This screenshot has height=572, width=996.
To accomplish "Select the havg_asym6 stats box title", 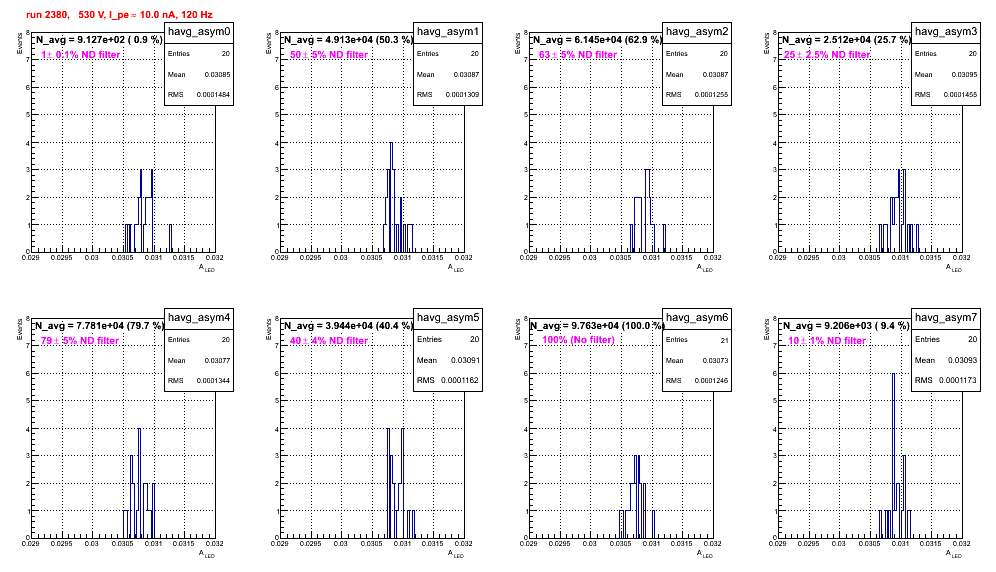I will click(697, 318).
